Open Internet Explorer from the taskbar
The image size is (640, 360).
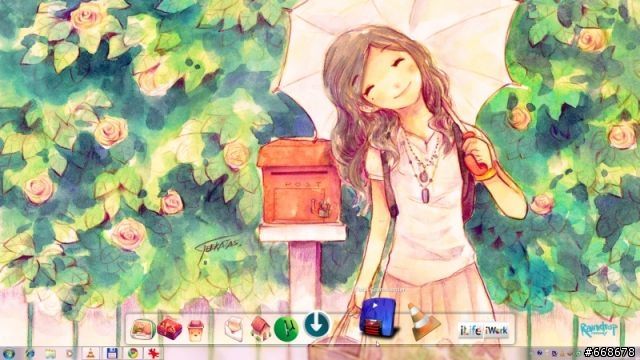pyautogui.click(x=30, y=353)
